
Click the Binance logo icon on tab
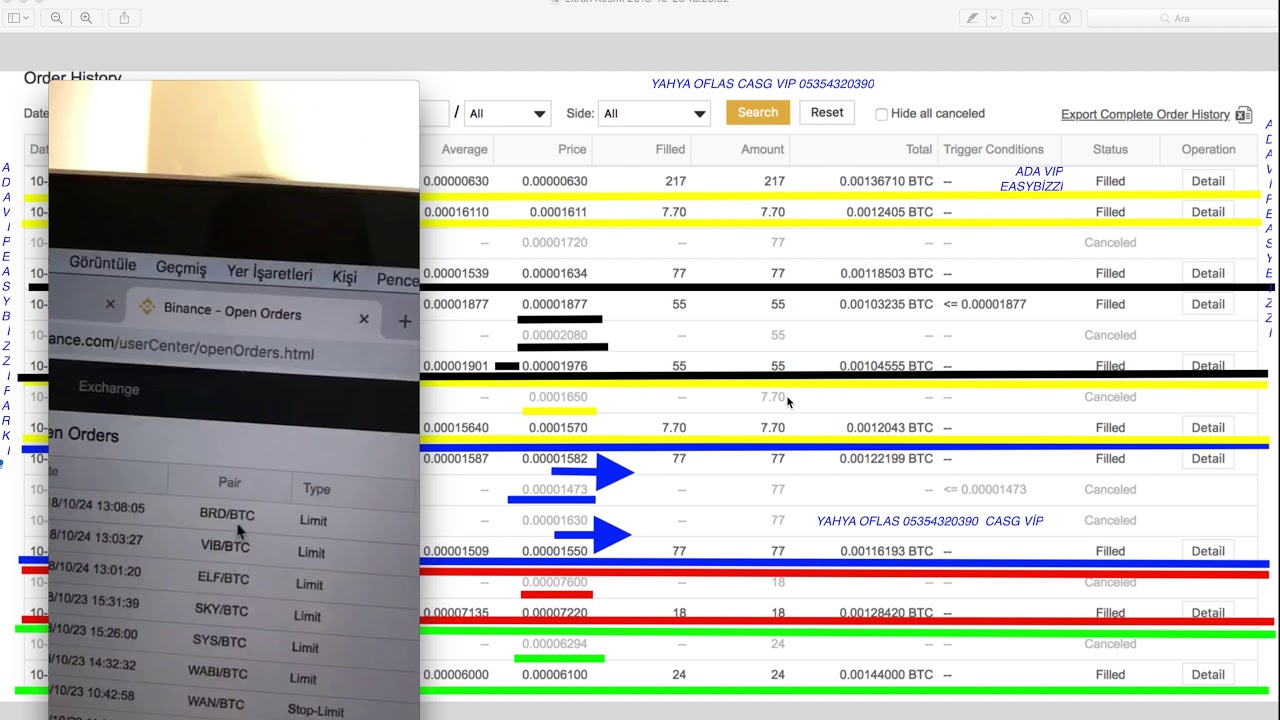coord(147,307)
